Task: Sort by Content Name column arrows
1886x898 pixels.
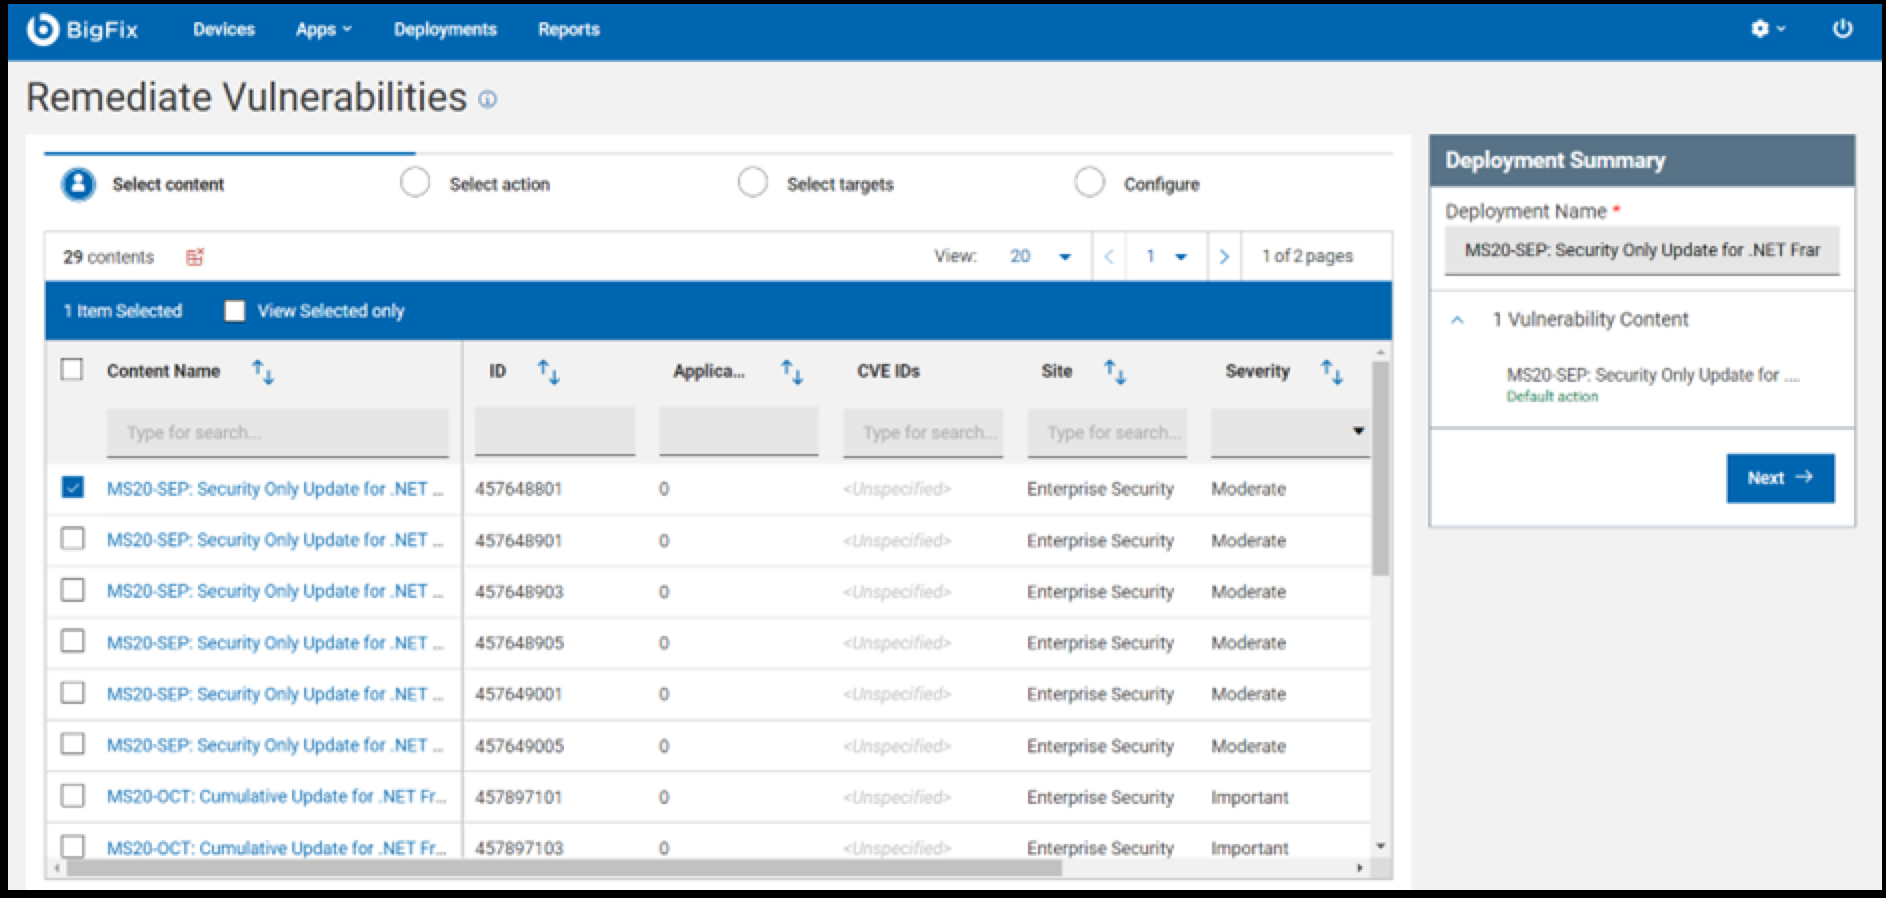Action: pyautogui.click(x=263, y=372)
